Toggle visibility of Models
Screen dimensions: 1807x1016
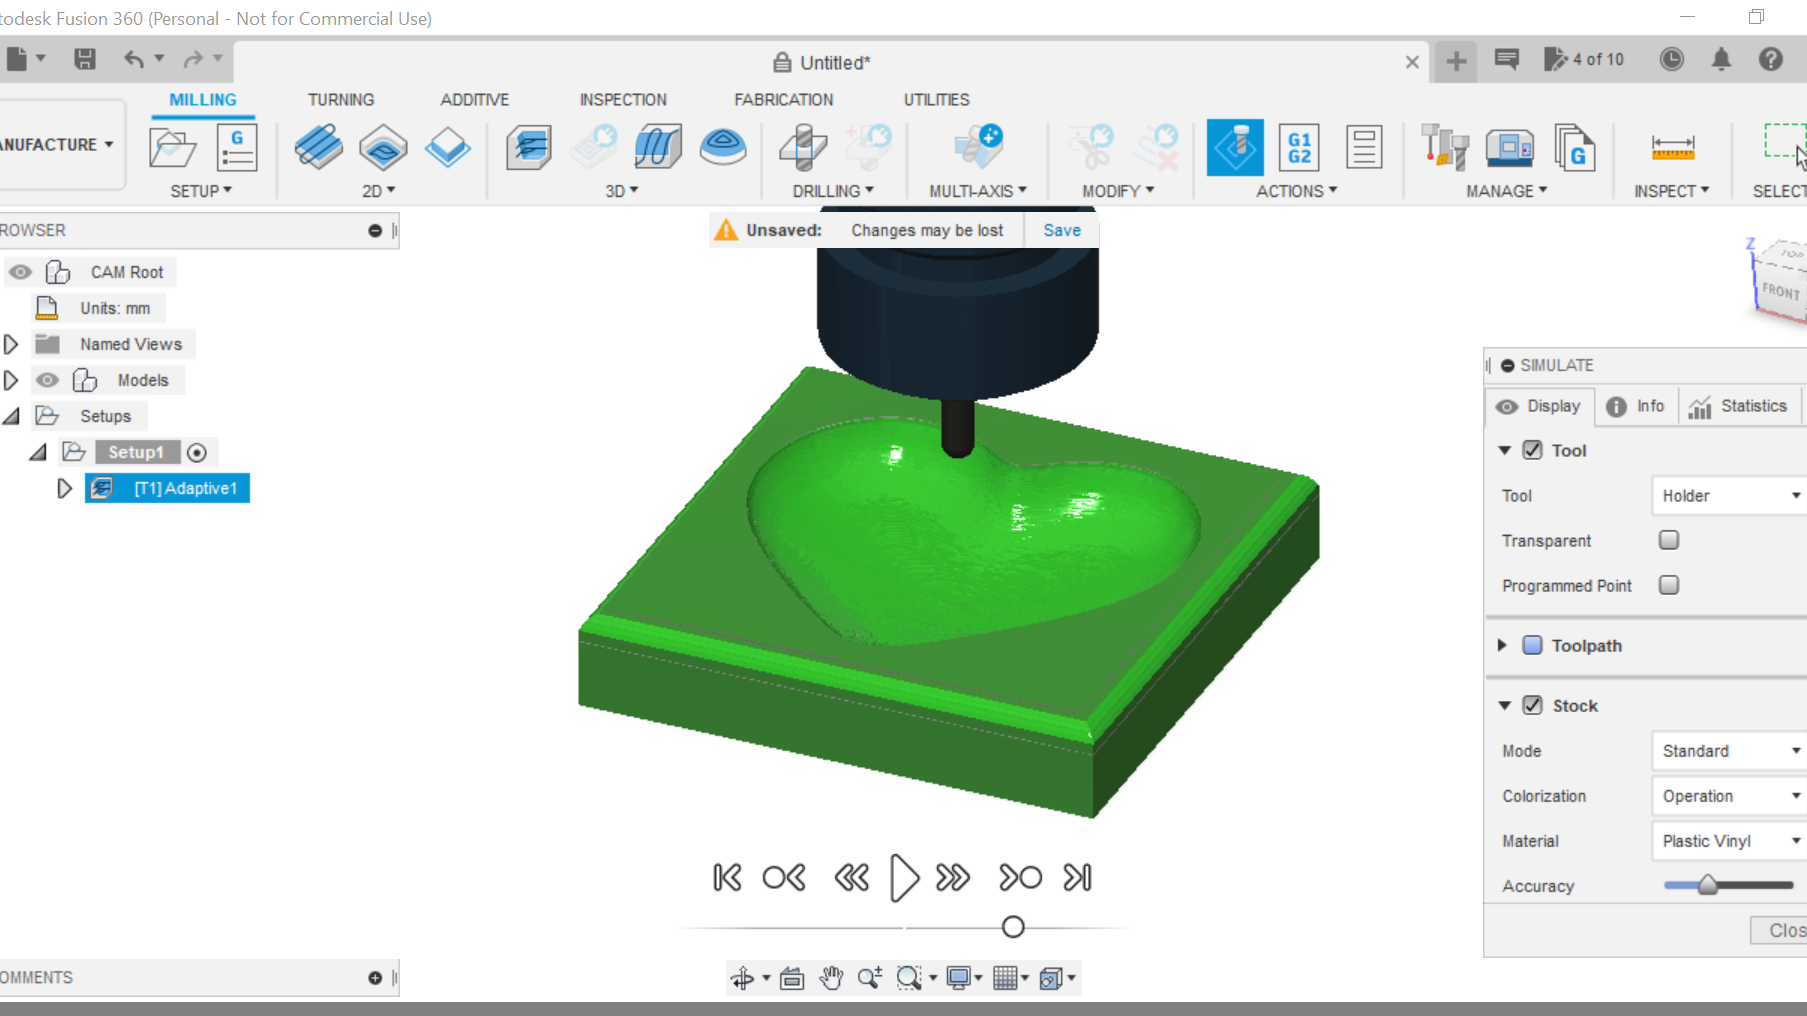pos(47,380)
